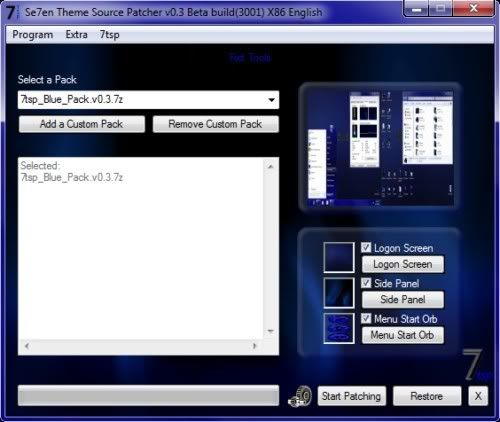Open the 7tsp menu
Viewport: 500px width, 422px height.
[x=110, y=35]
